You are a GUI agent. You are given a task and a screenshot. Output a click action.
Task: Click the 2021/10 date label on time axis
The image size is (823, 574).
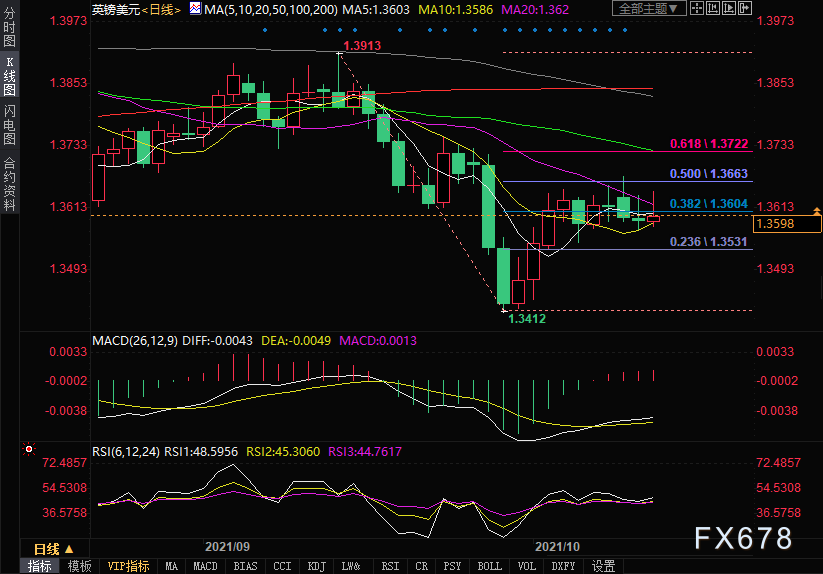point(557,547)
